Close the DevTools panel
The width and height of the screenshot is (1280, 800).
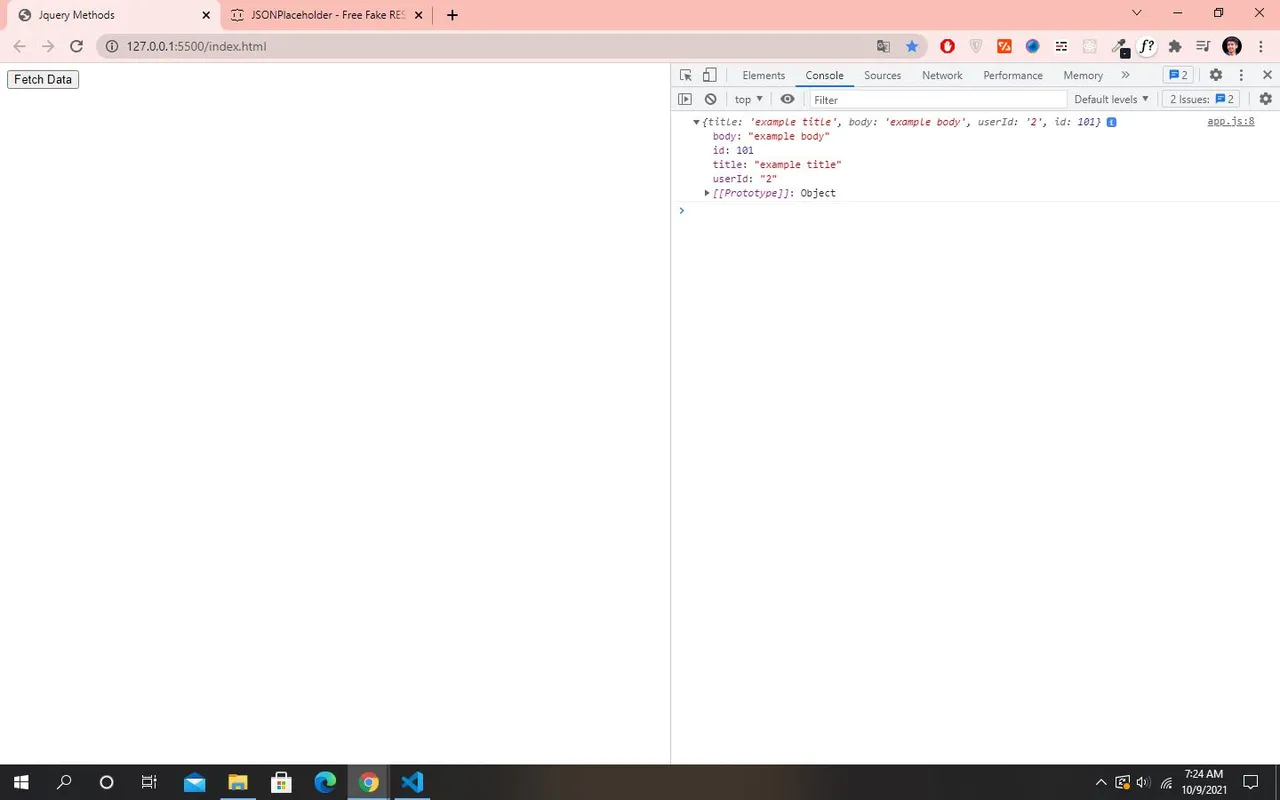pyautogui.click(x=1267, y=75)
